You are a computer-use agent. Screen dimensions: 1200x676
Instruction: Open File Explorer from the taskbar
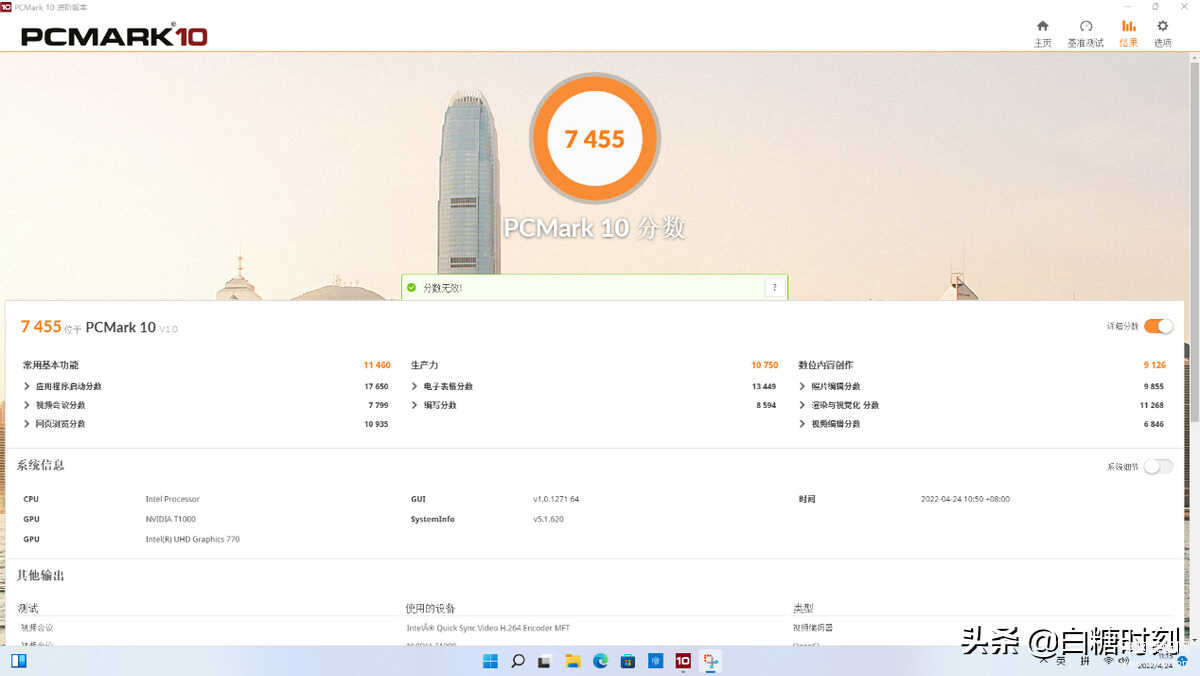point(573,661)
